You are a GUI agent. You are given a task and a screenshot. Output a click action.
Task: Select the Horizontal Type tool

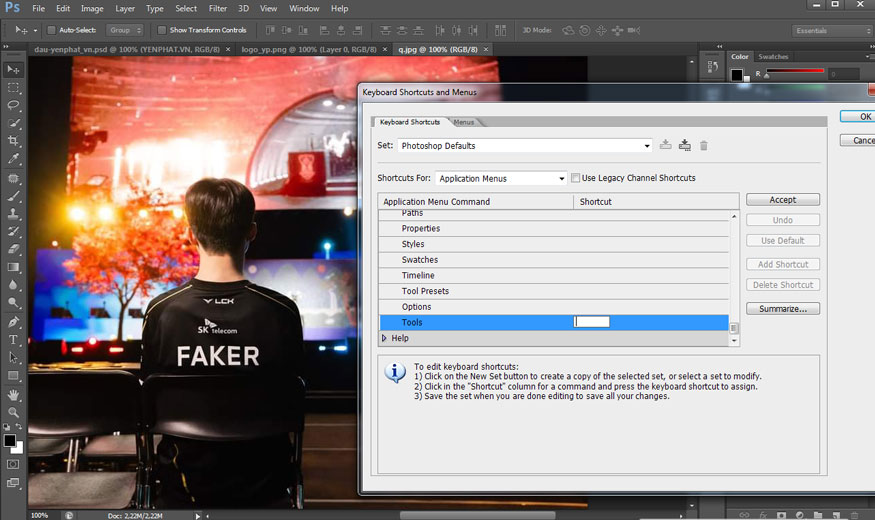point(13,340)
